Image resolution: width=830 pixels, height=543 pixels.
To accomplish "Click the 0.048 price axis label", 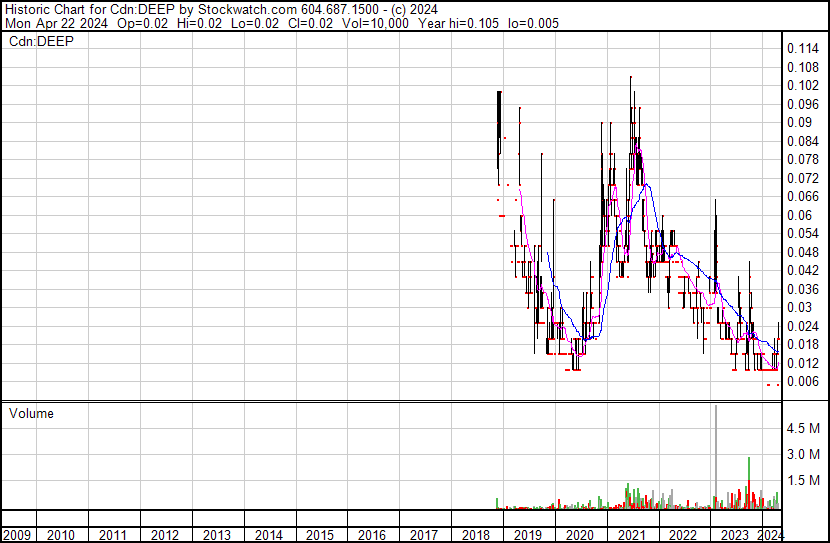I will [x=803, y=252].
